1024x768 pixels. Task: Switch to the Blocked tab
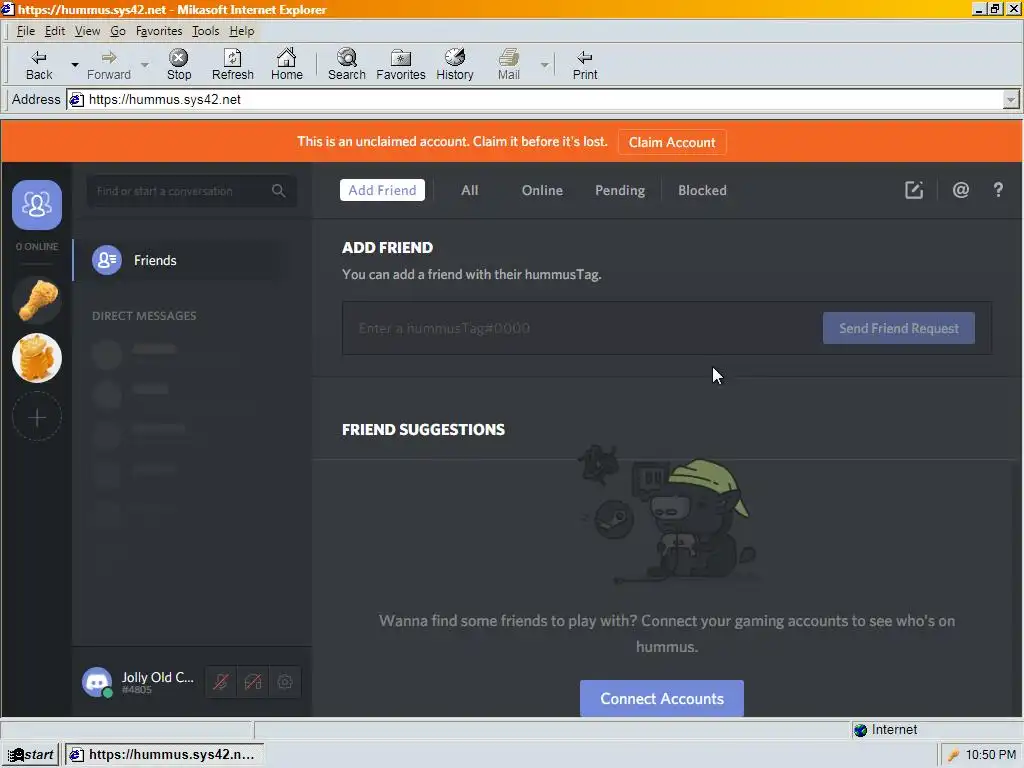pyautogui.click(x=702, y=190)
